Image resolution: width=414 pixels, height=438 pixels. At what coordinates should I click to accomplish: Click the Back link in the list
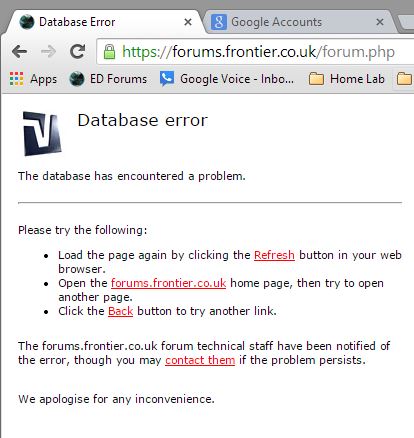click(120, 311)
